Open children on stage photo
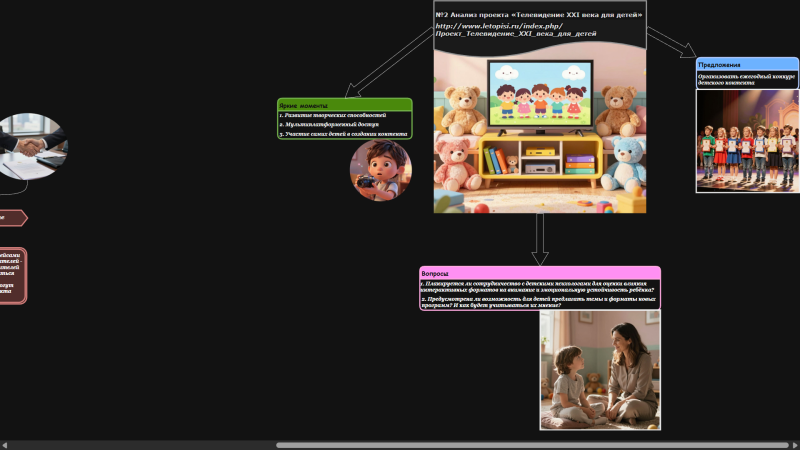The height and width of the screenshot is (450, 800). (x=747, y=140)
